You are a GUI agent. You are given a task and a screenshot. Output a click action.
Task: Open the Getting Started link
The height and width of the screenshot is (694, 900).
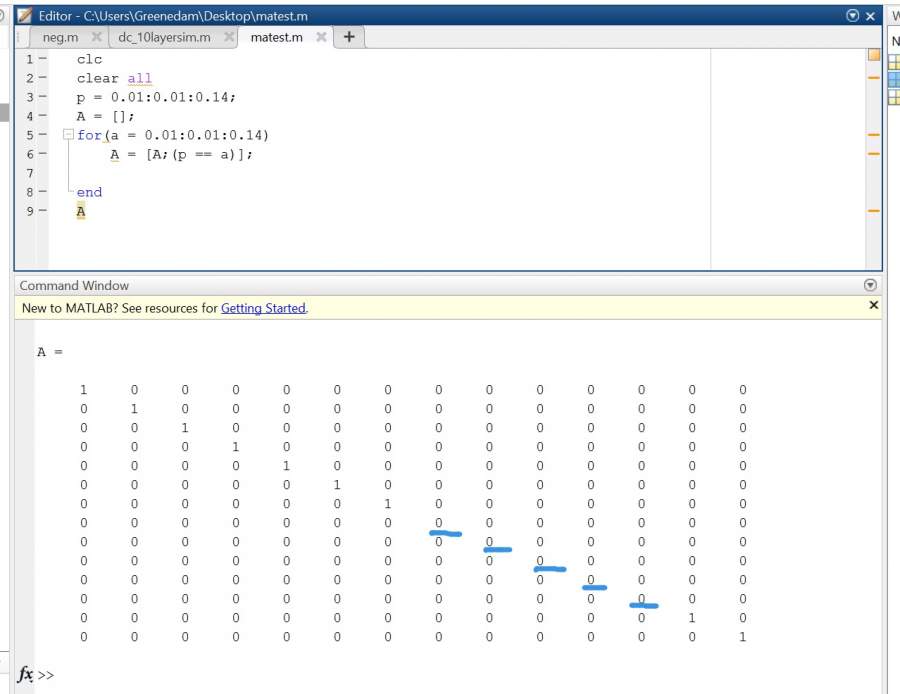[x=263, y=308]
